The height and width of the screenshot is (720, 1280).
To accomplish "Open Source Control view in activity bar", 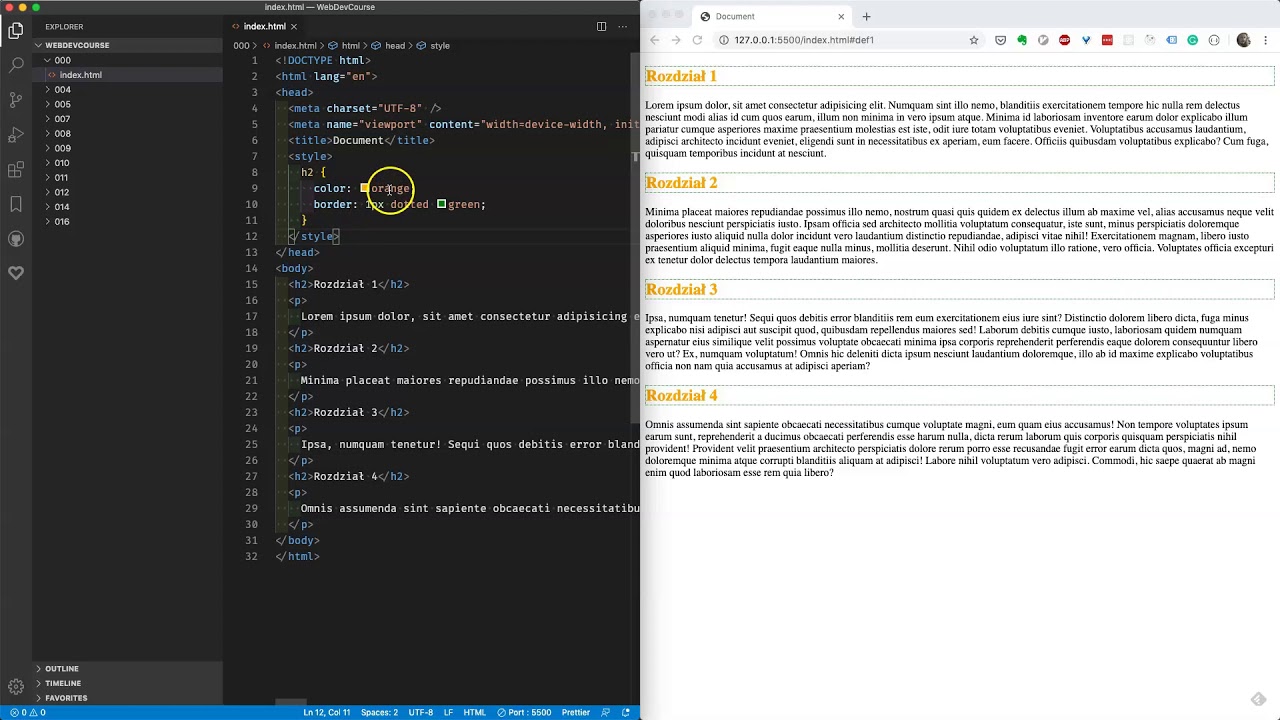I will 16,99.
